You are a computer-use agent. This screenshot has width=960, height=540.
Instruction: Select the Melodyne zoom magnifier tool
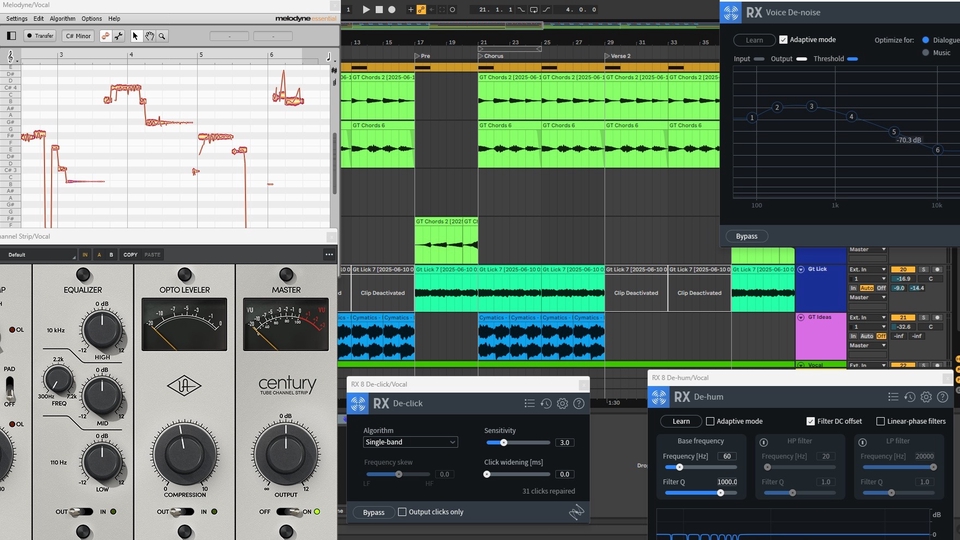(x=162, y=36)
